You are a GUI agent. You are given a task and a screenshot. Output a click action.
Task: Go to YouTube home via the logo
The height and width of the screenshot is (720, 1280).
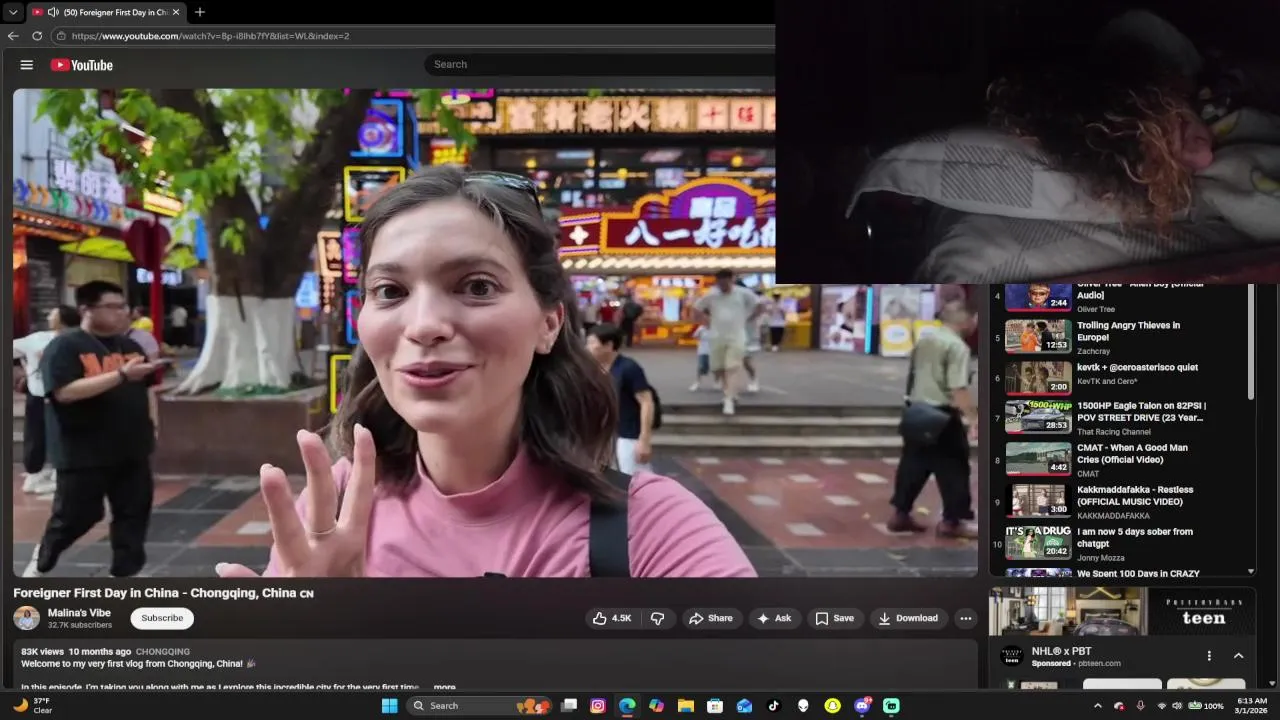tap(82, 65)
